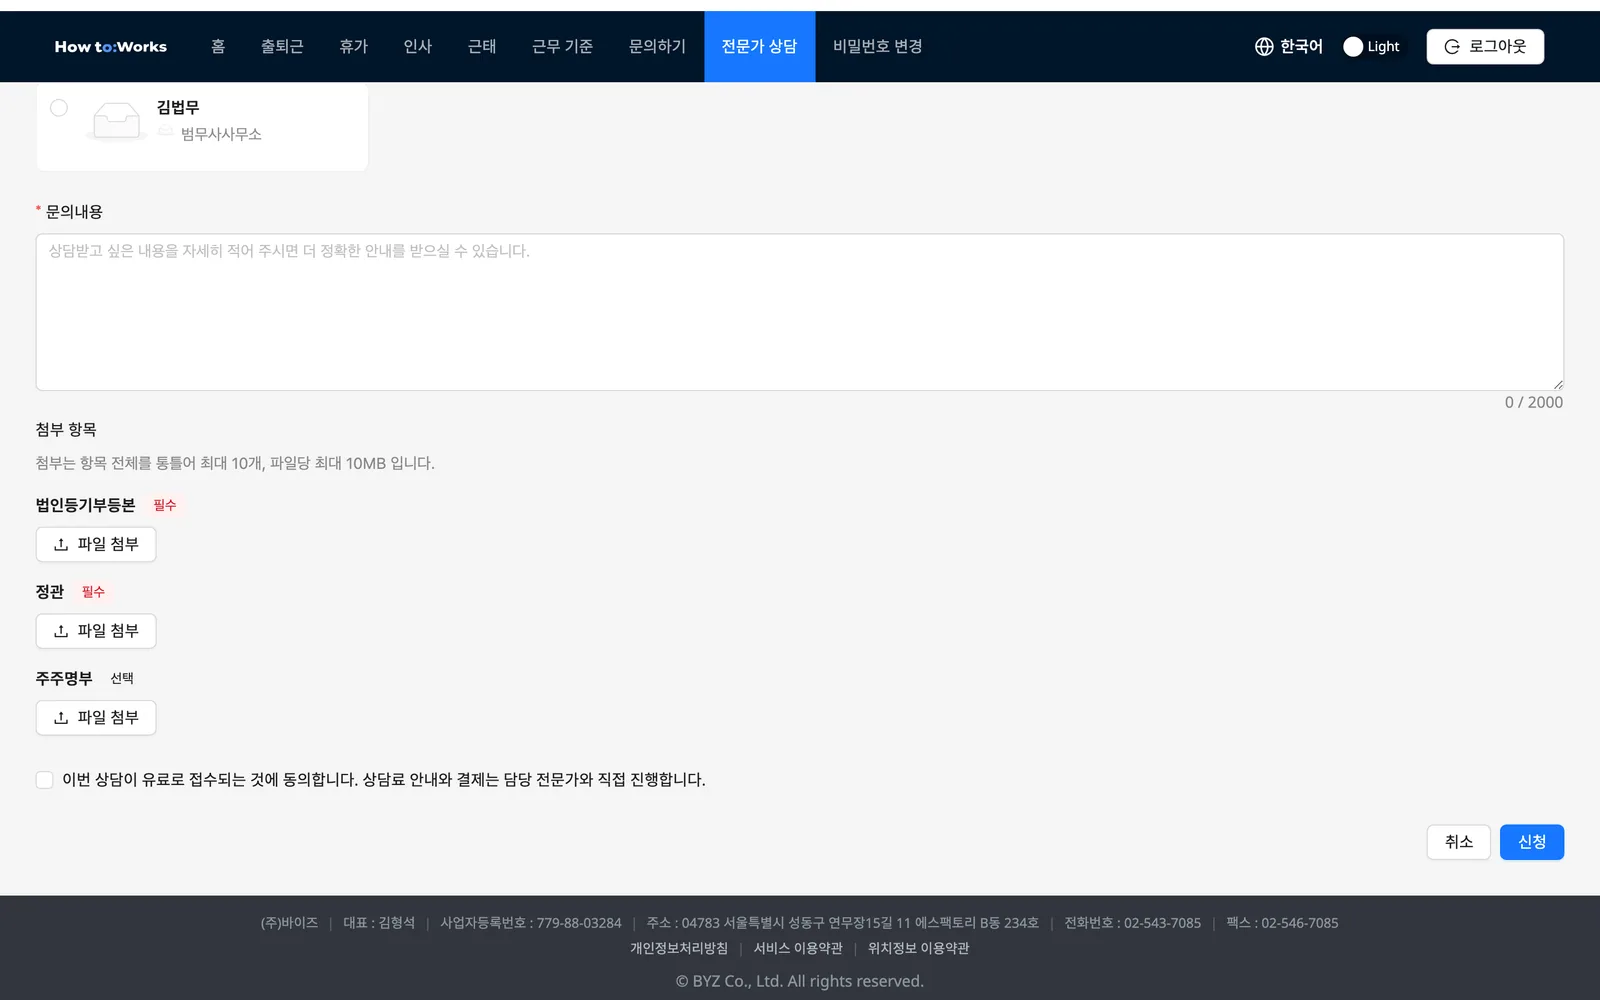This screenshot has height=1000, width=1600.
Task: Click the 전화번호 02-543-7085 footer text
Action: tap(1133, 924)
